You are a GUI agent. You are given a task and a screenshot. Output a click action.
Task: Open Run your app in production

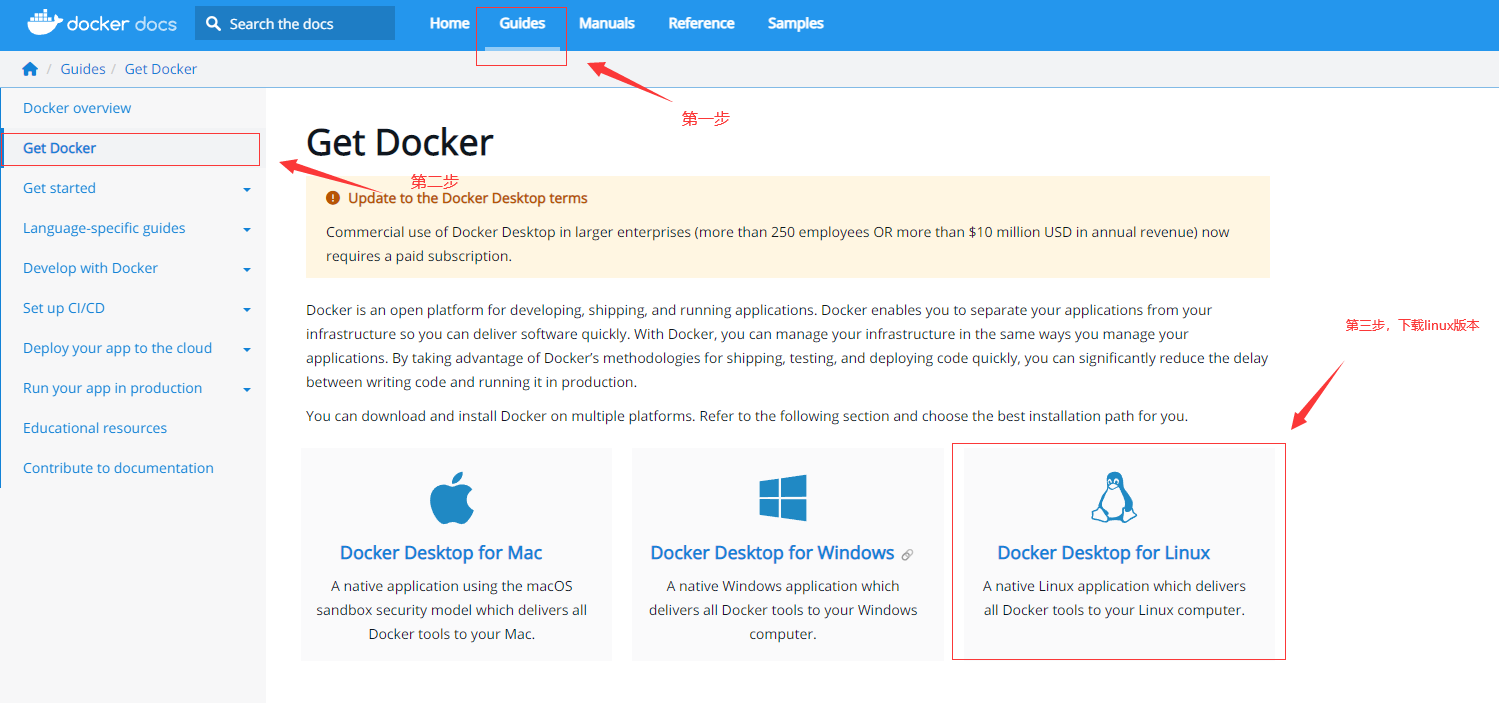[x=112, y=388]
